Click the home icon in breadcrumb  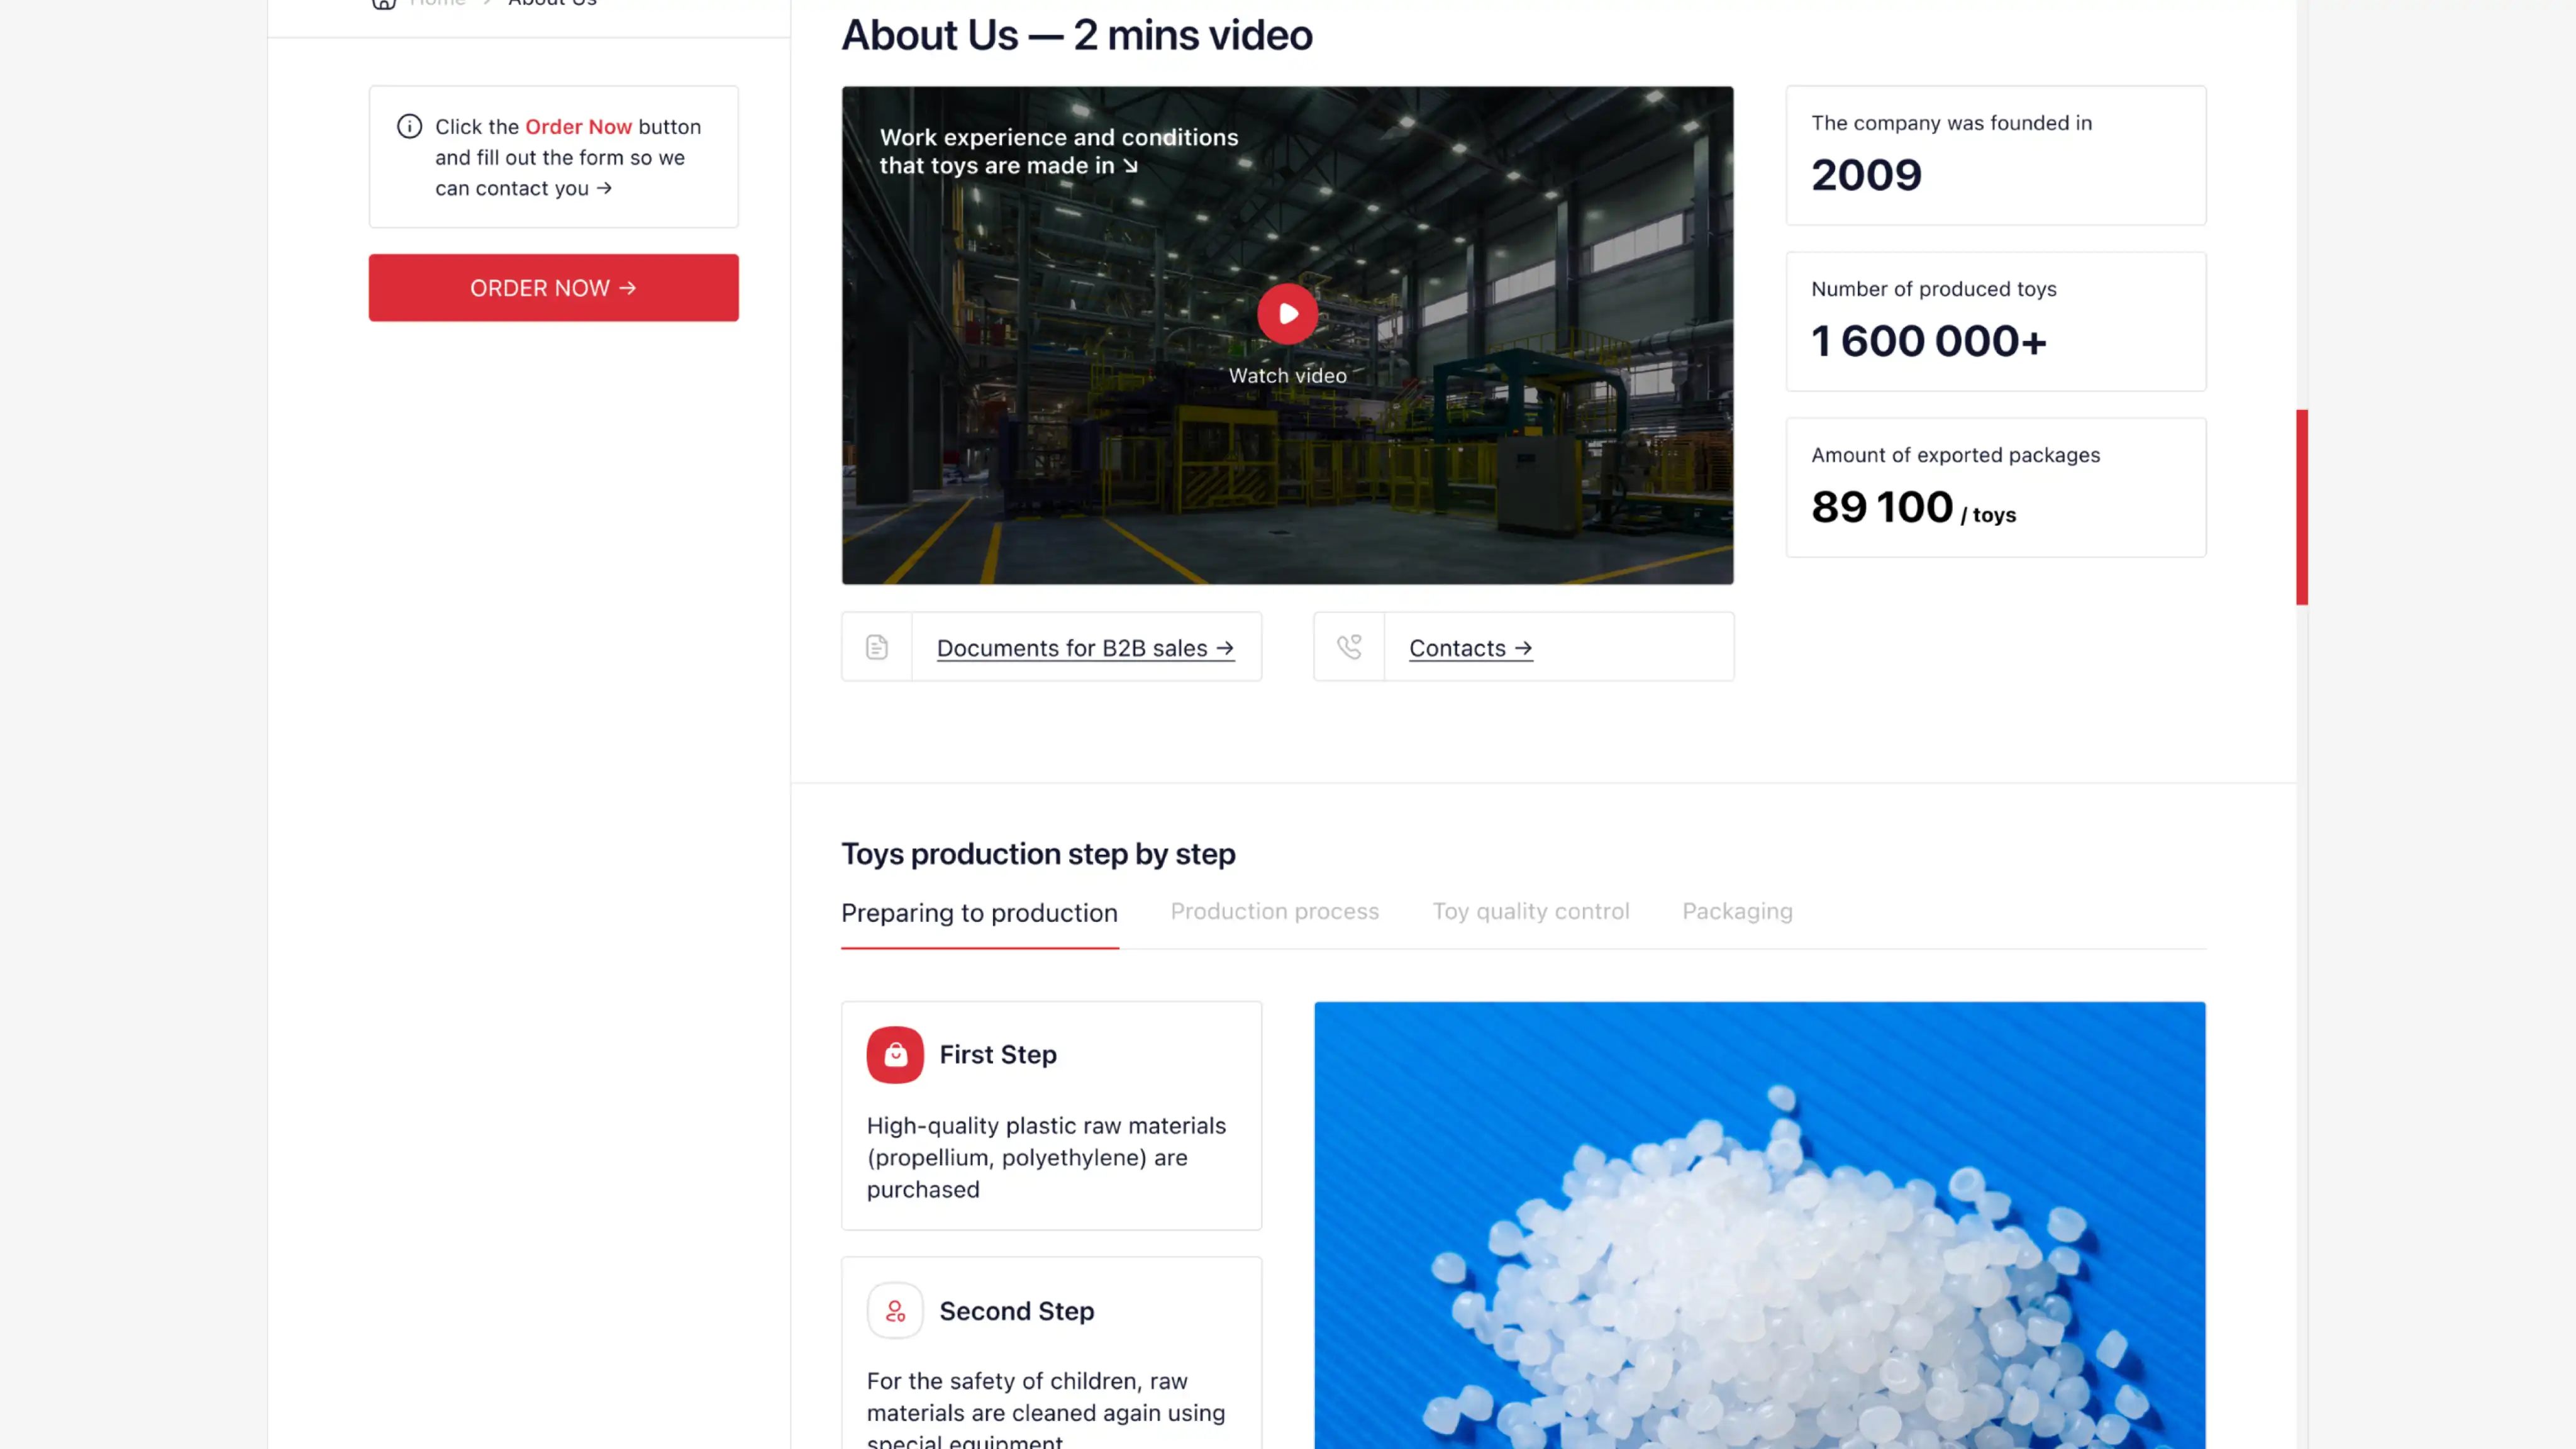click(384, 3)
